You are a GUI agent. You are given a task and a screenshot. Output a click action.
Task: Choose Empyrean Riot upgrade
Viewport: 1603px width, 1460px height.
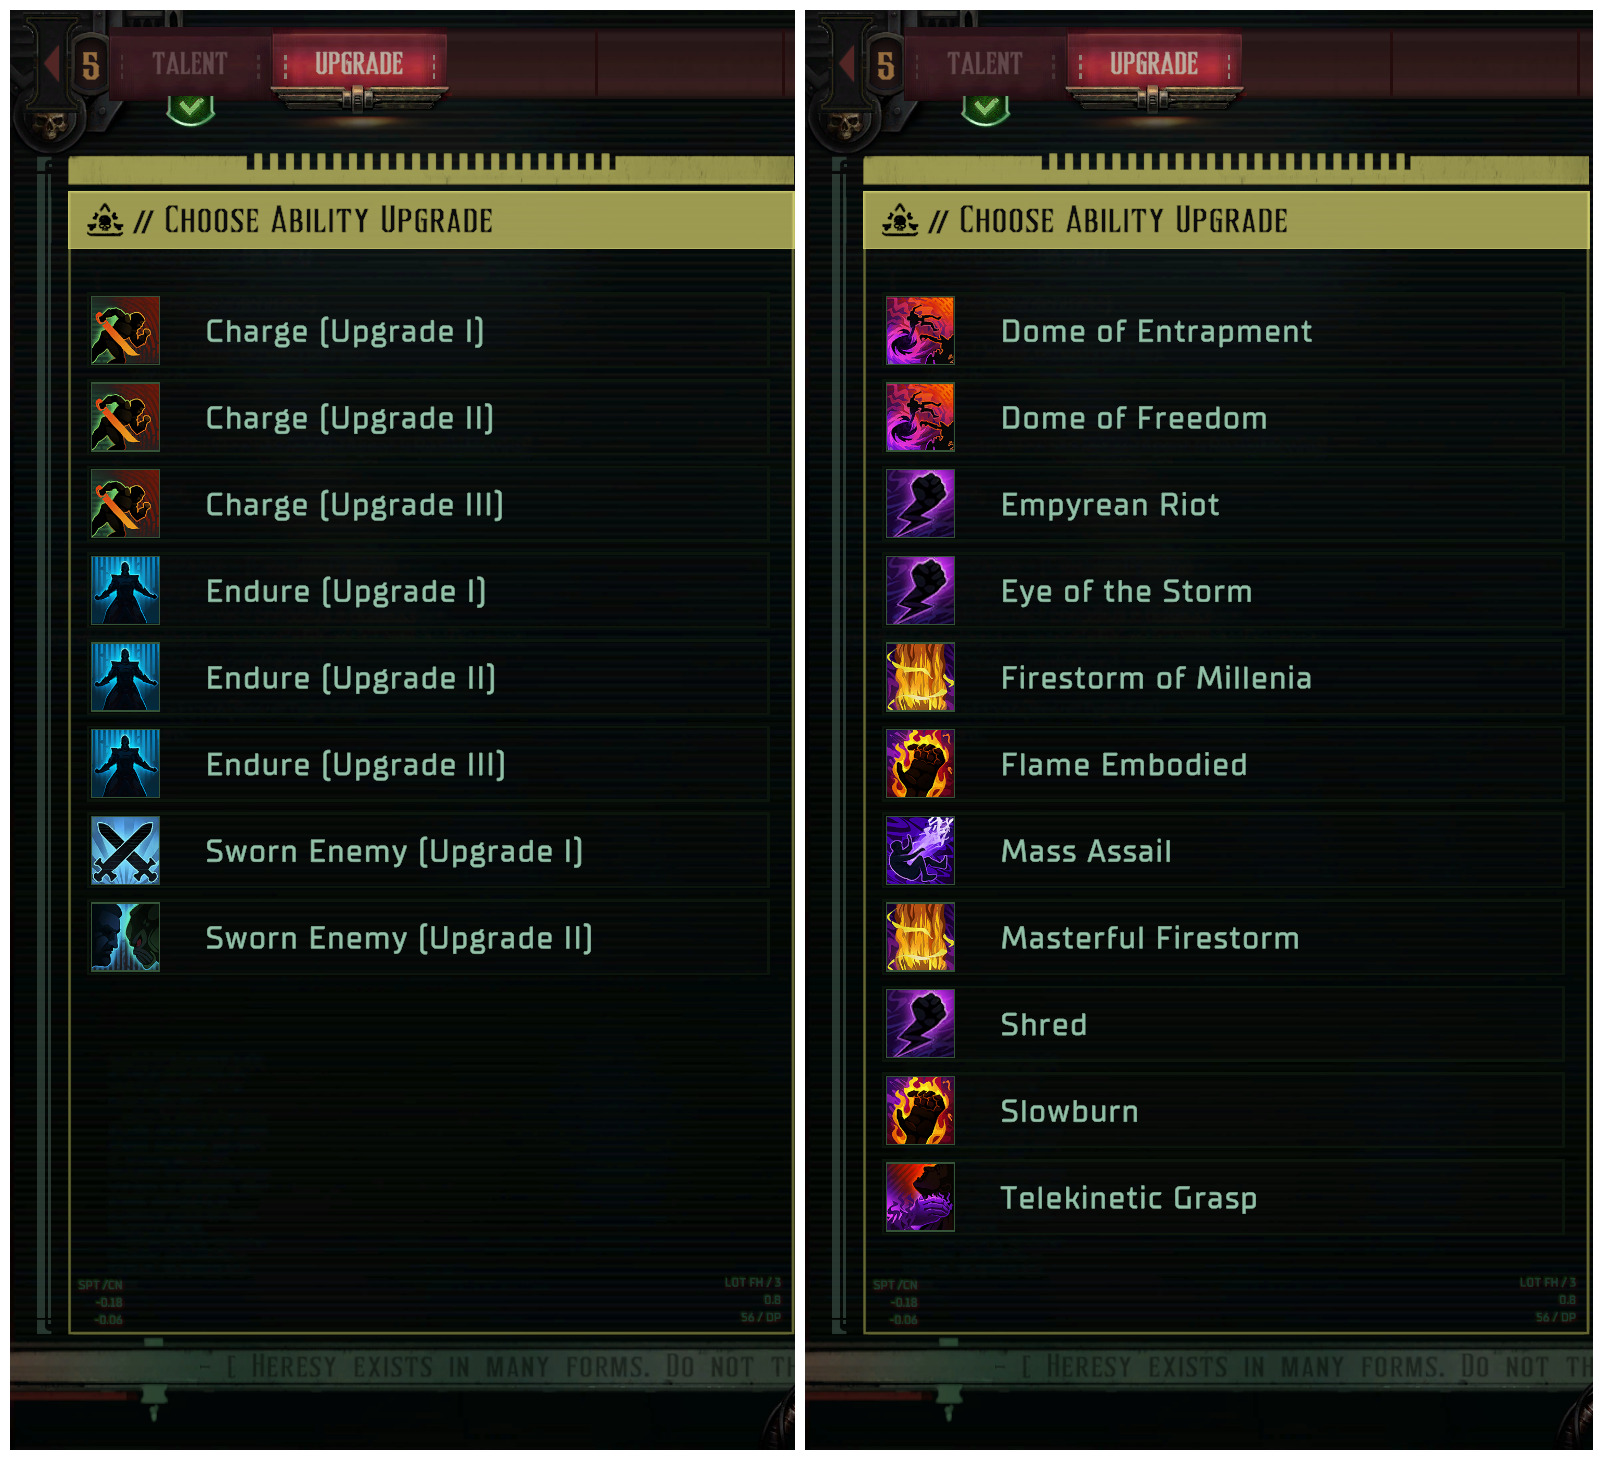point(1225,504)
